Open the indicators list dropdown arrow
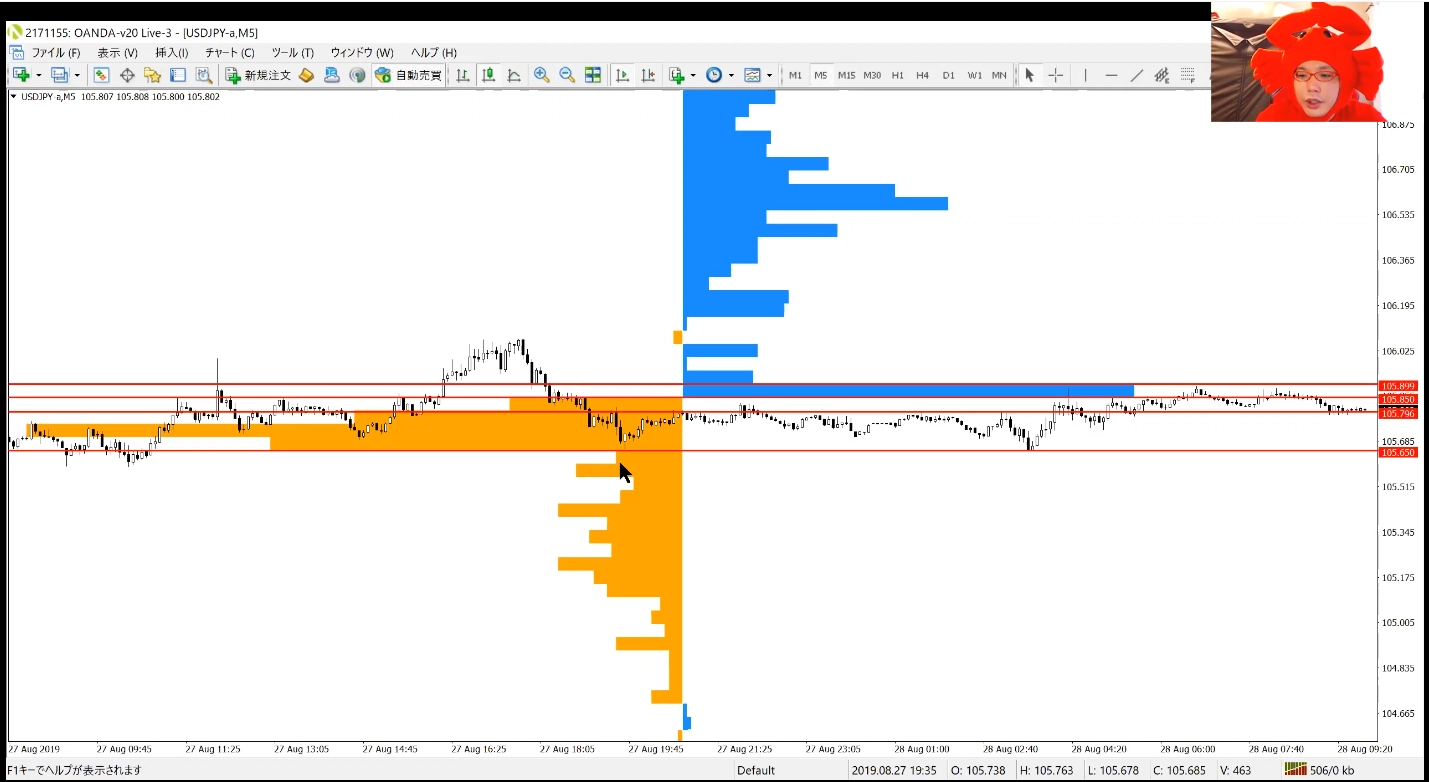The width and height of the screenshot is (1429, 782). point(692,75)
